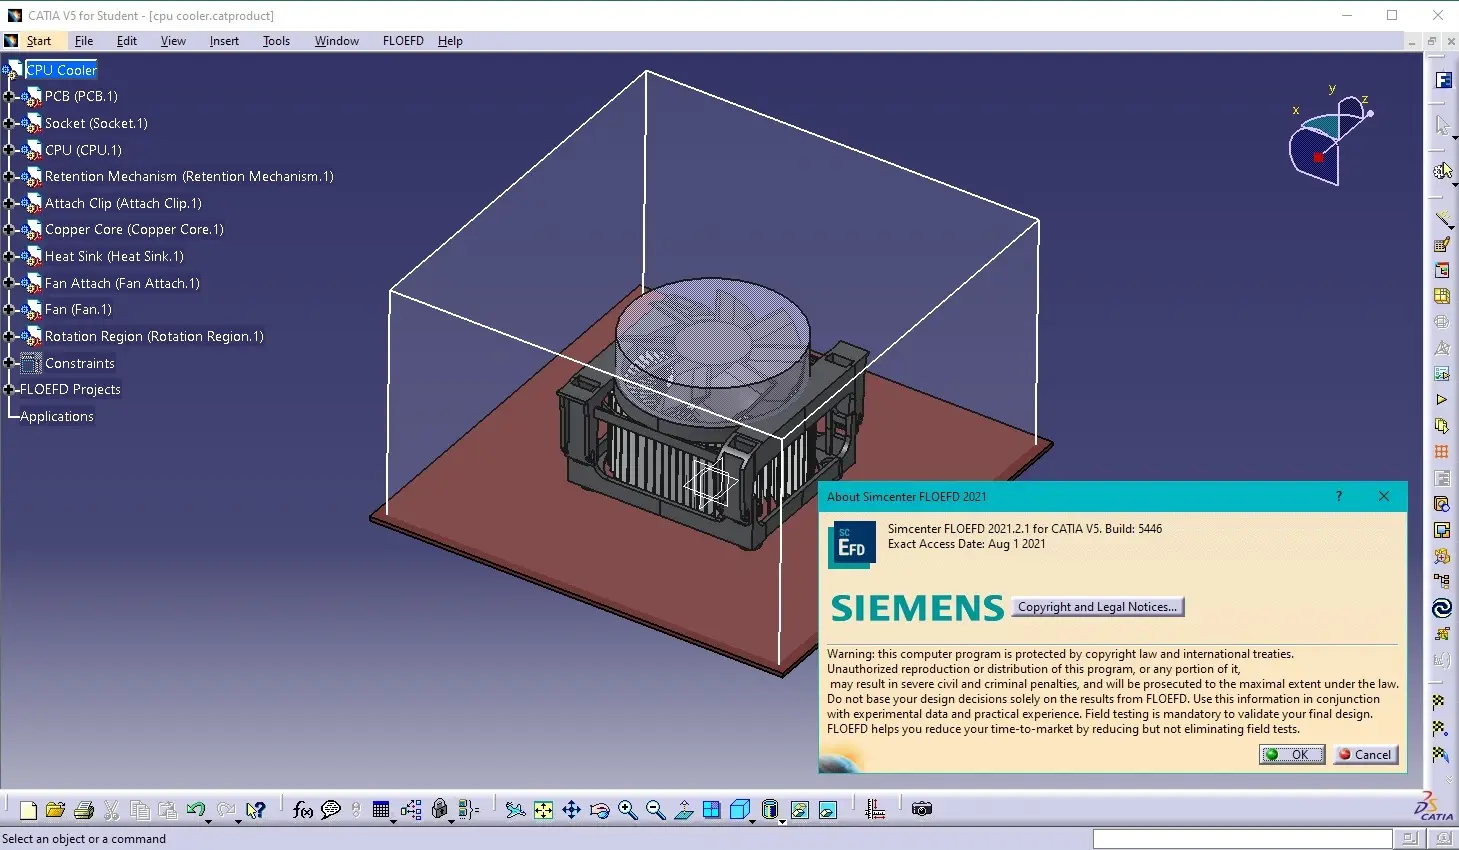
Task: Open the Undo history dropdown arrow
Action: (209, 820)
